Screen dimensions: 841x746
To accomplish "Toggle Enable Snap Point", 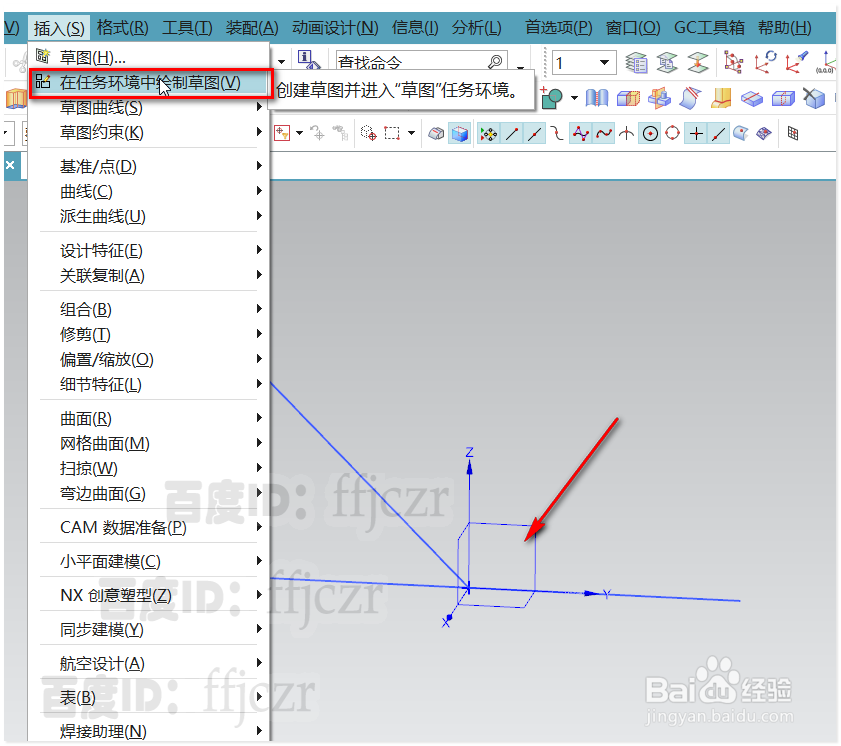I will point(489,134).
